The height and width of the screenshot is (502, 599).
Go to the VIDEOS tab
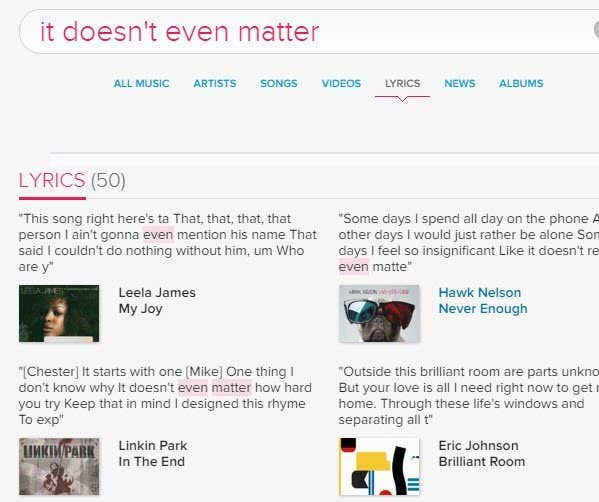coord(341,83)
